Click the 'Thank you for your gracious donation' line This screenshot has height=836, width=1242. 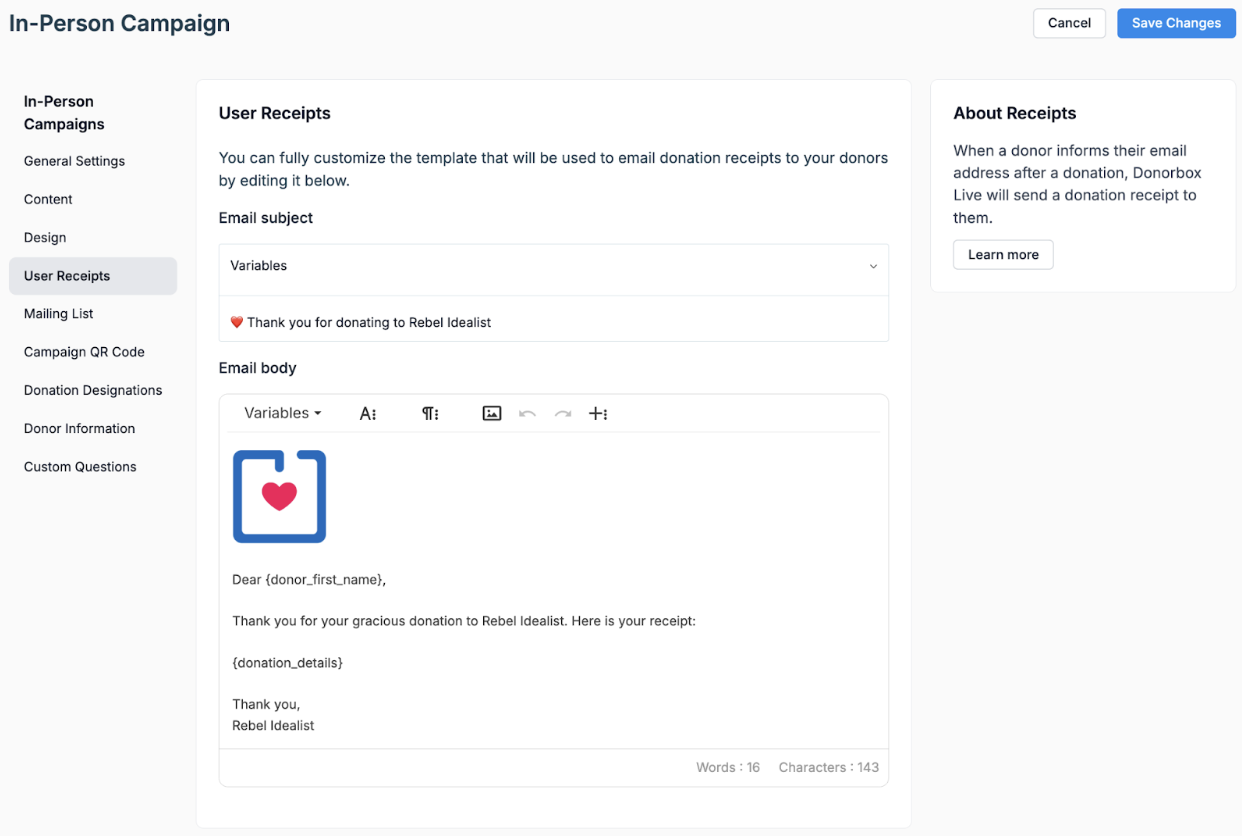click(464, 621)
